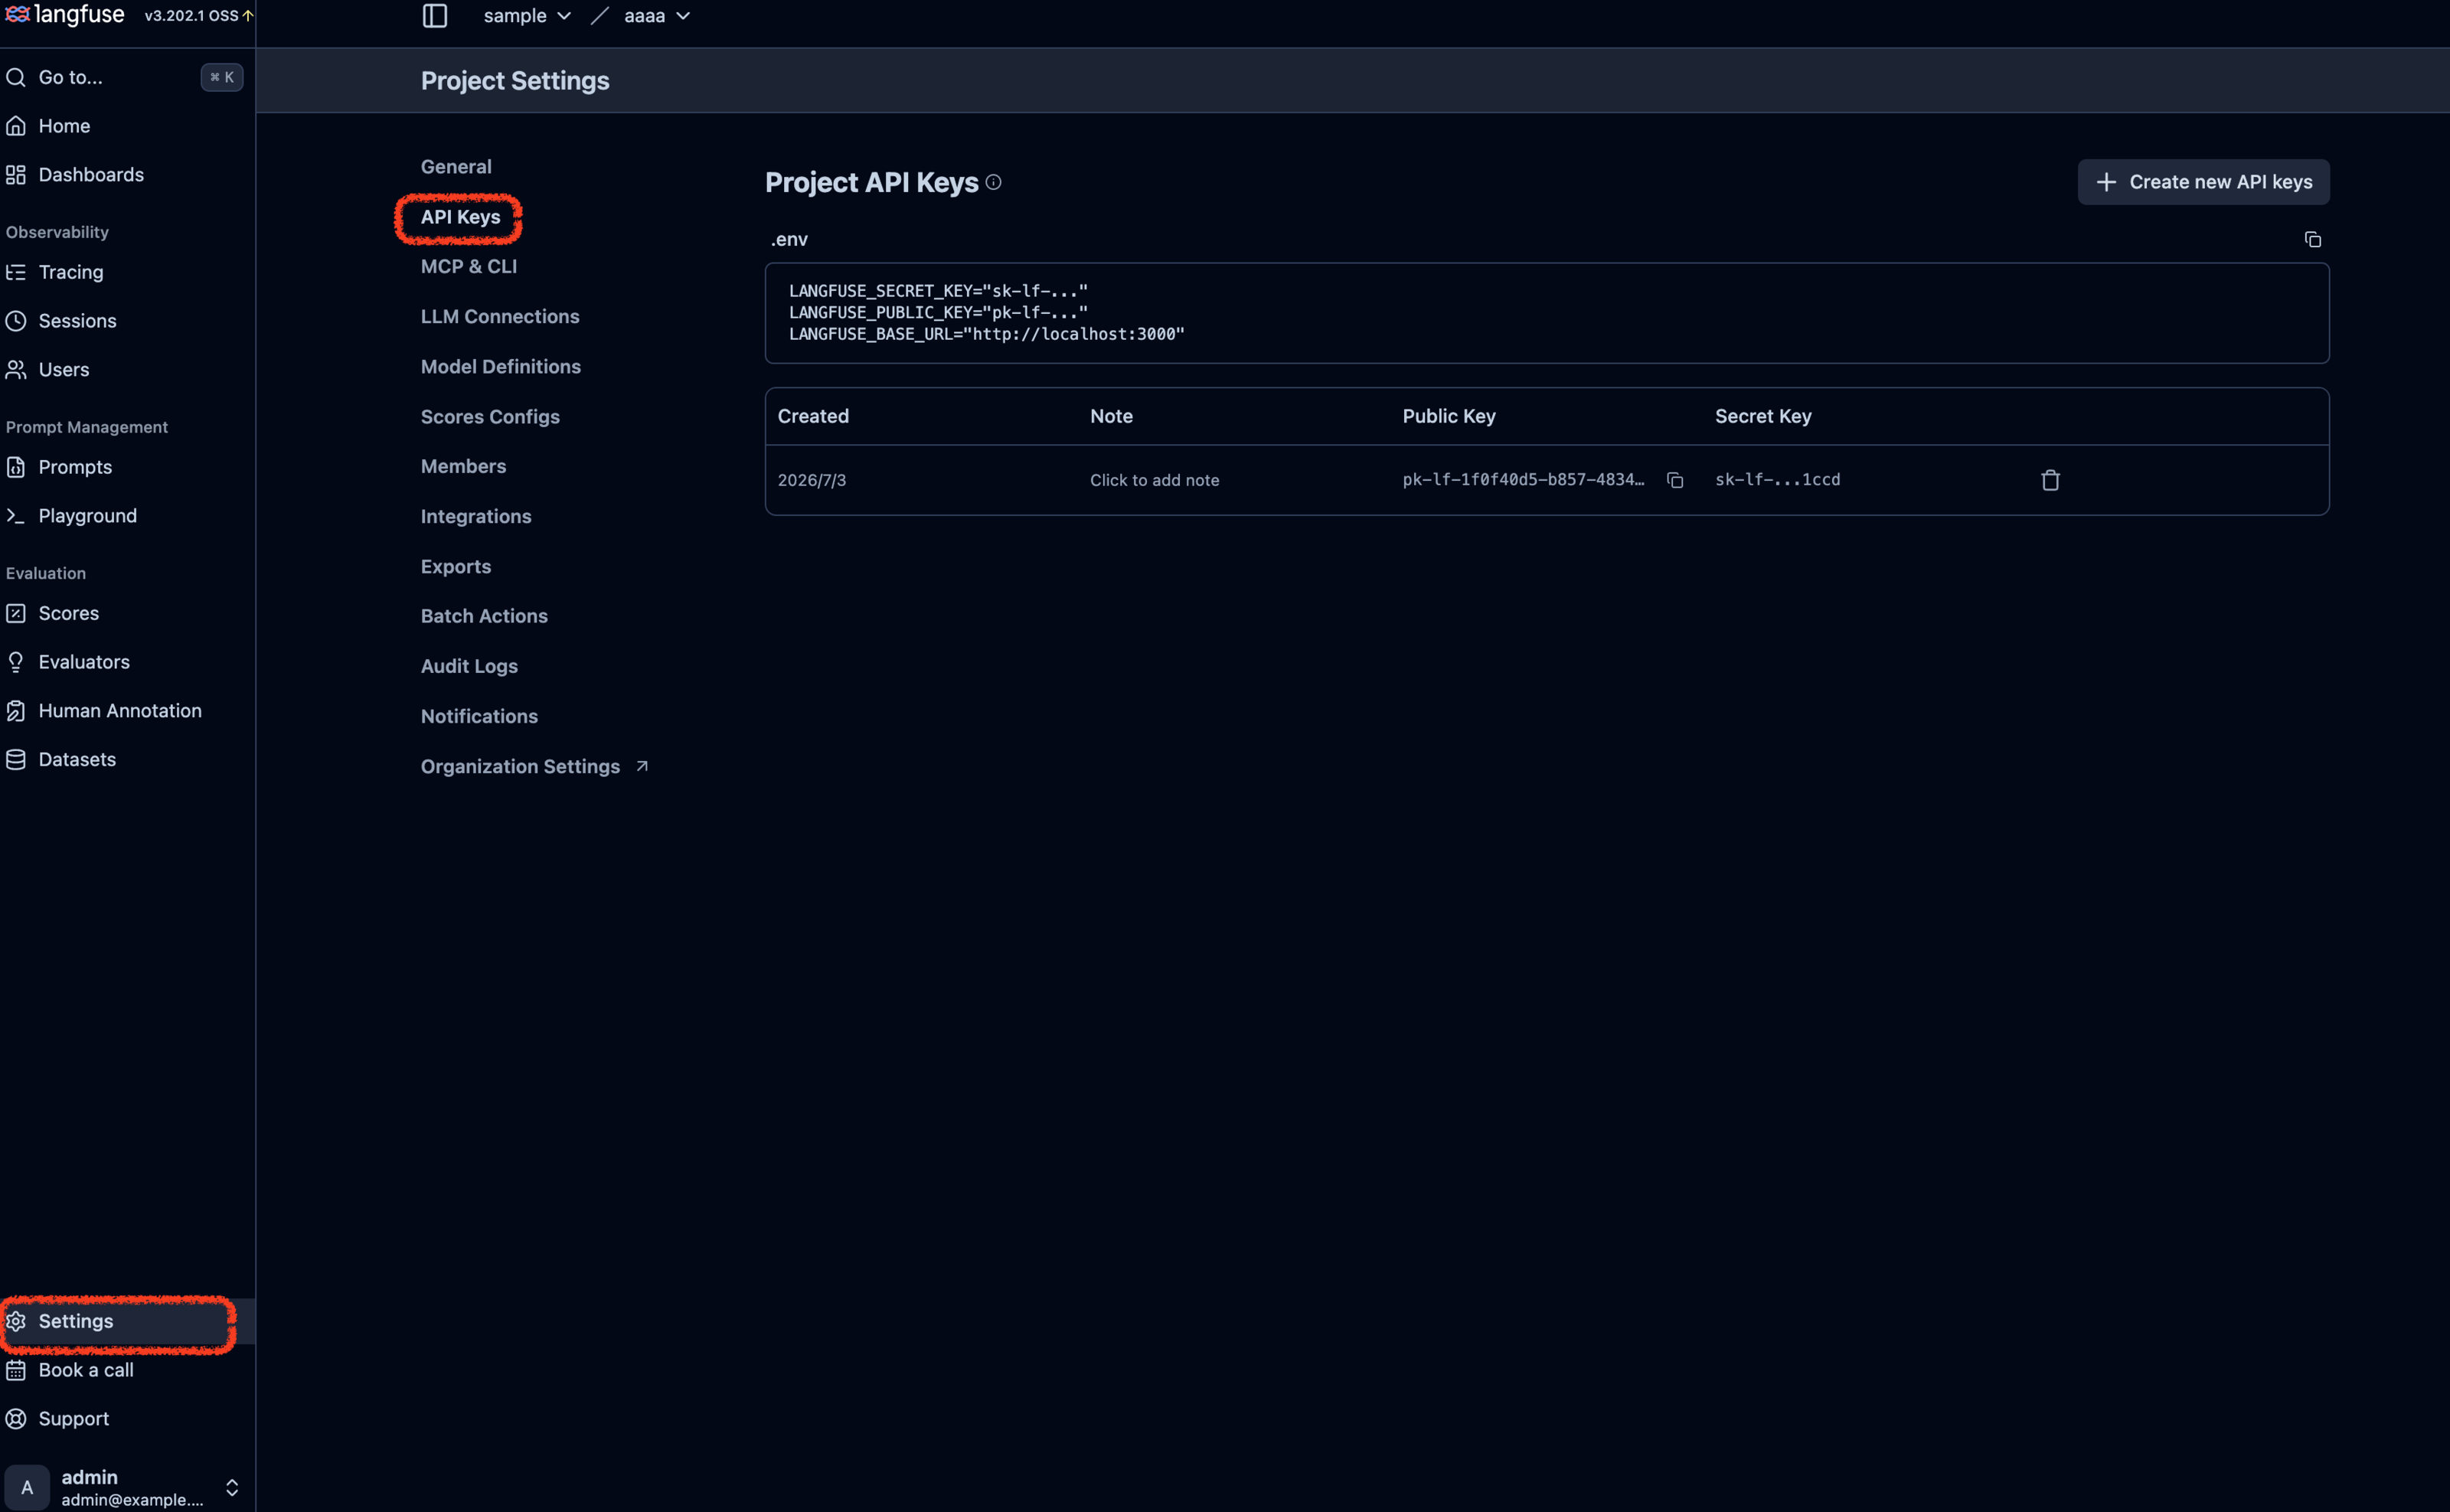Click the Public Key column header

[x=1449, y=416]
